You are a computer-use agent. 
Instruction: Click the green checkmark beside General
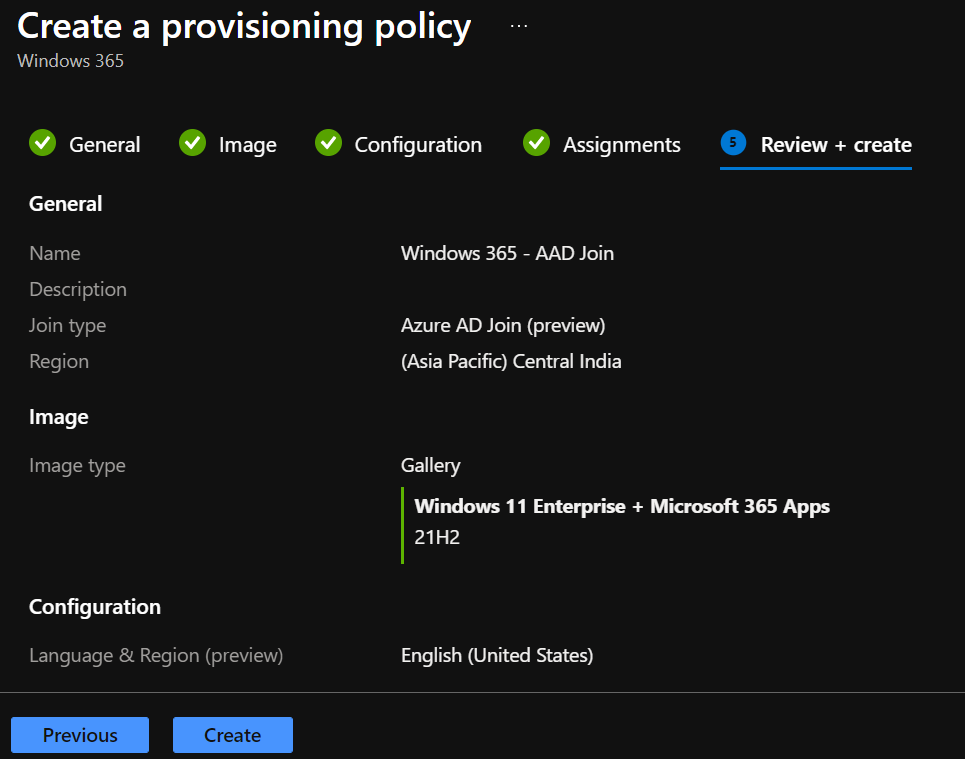[42, 143]
